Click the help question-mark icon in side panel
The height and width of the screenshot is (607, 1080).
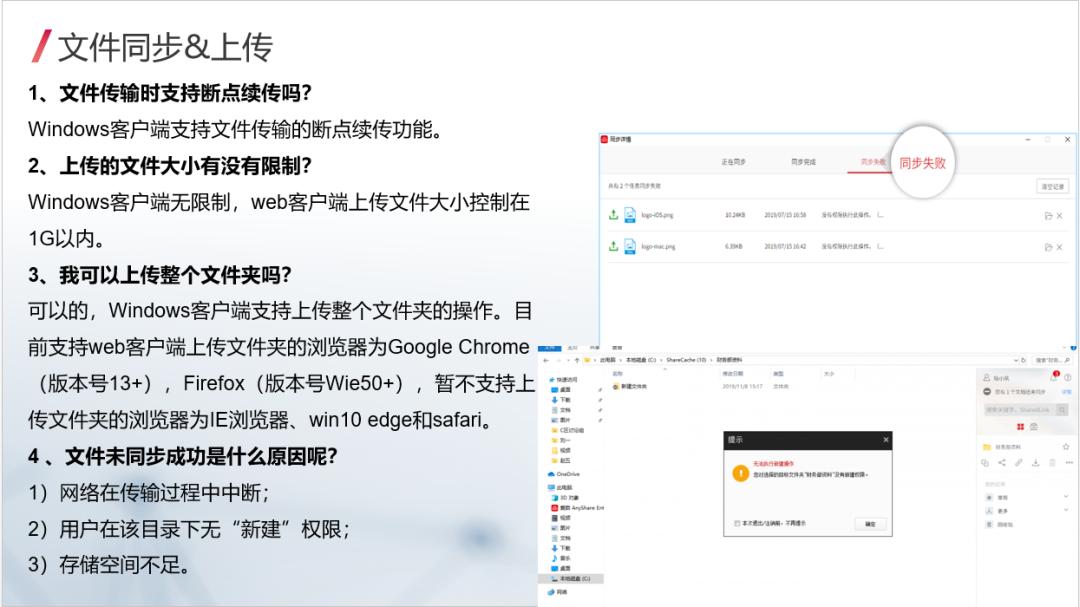tap(1068, 378)
